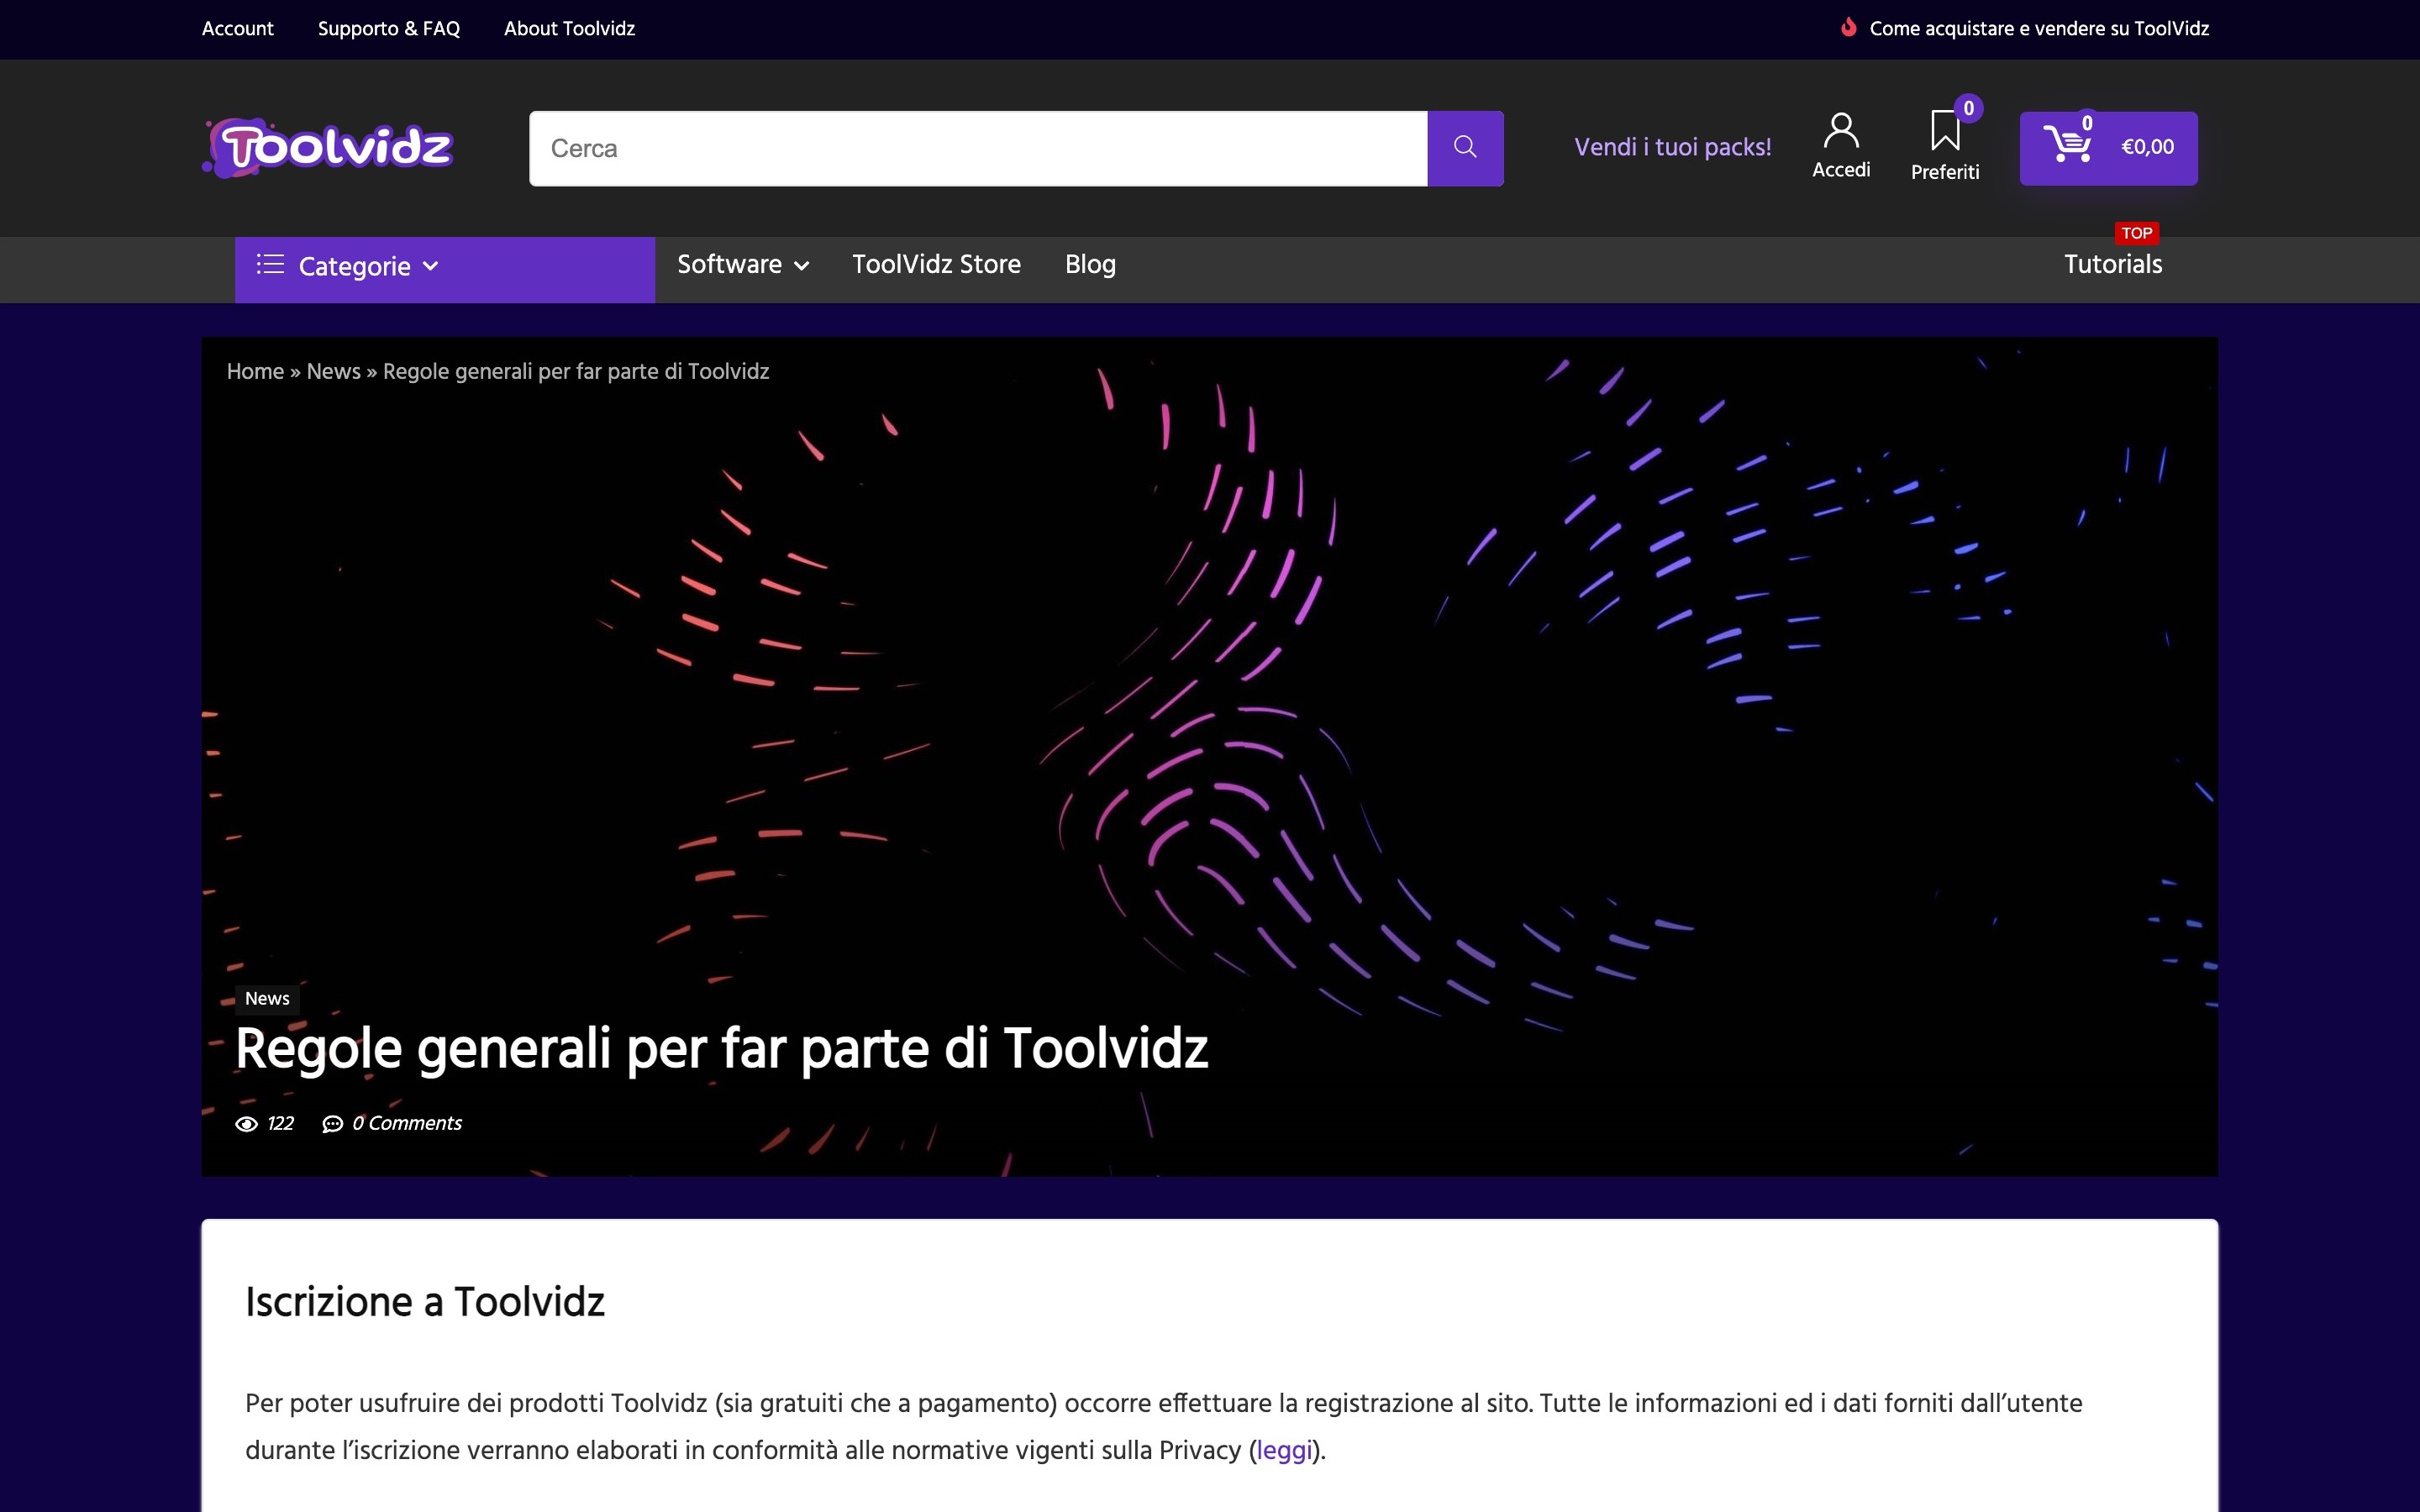Follow the leggi privacy link
2420x1512 pixels.
[x=1284, y=1450]
